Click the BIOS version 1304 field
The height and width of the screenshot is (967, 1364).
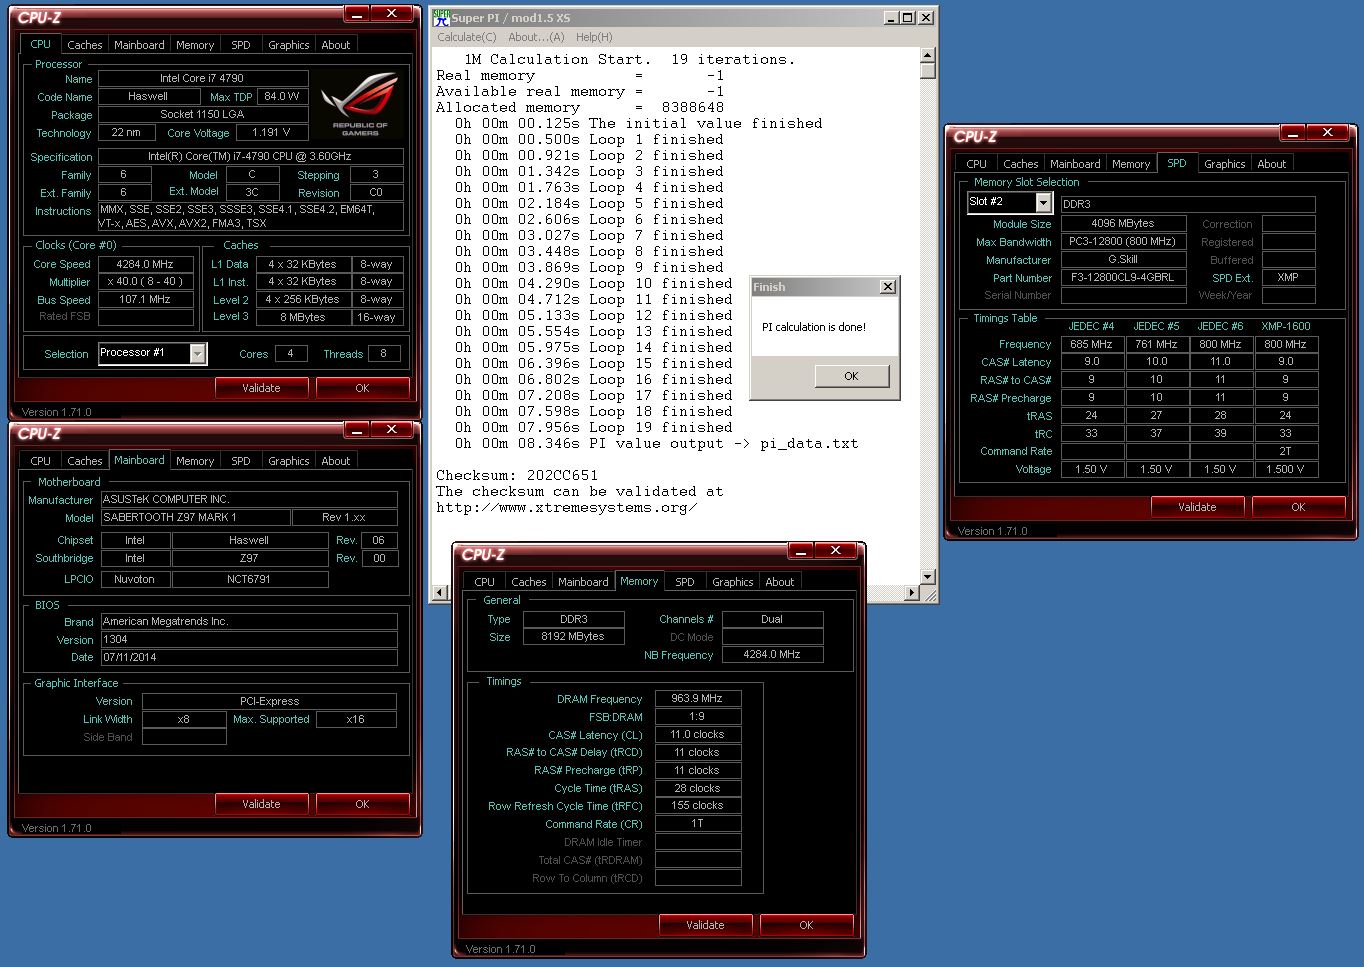[248, 640]
